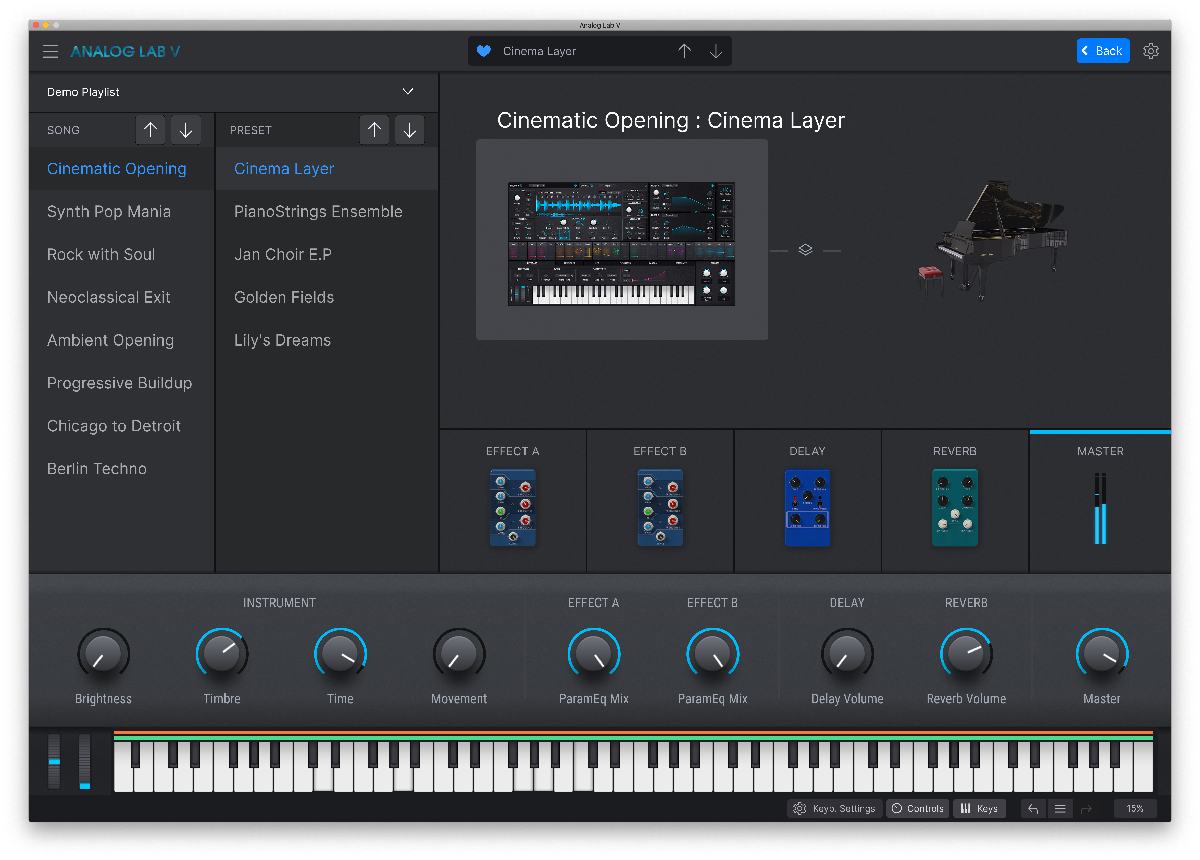Click the green Reverb pedal

click(955, 508)
